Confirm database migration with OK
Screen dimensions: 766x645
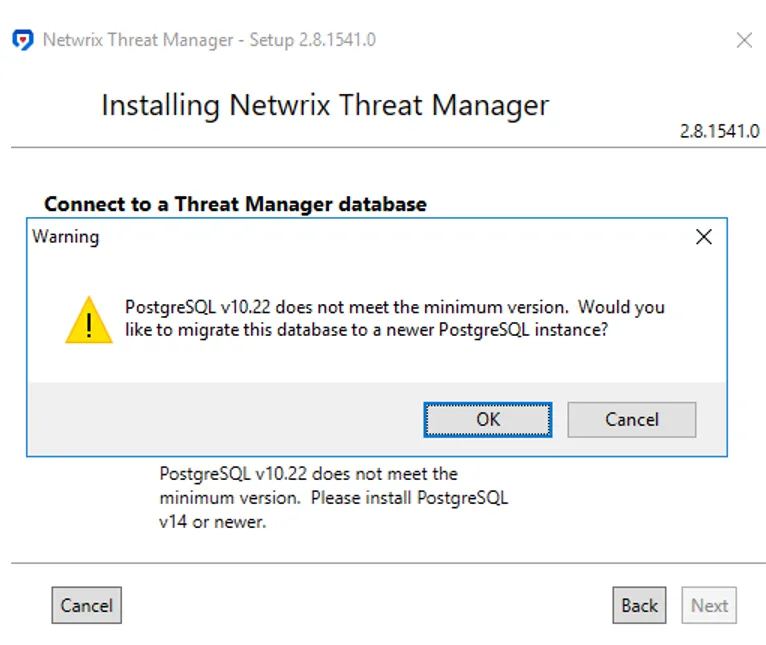point(488,420)
